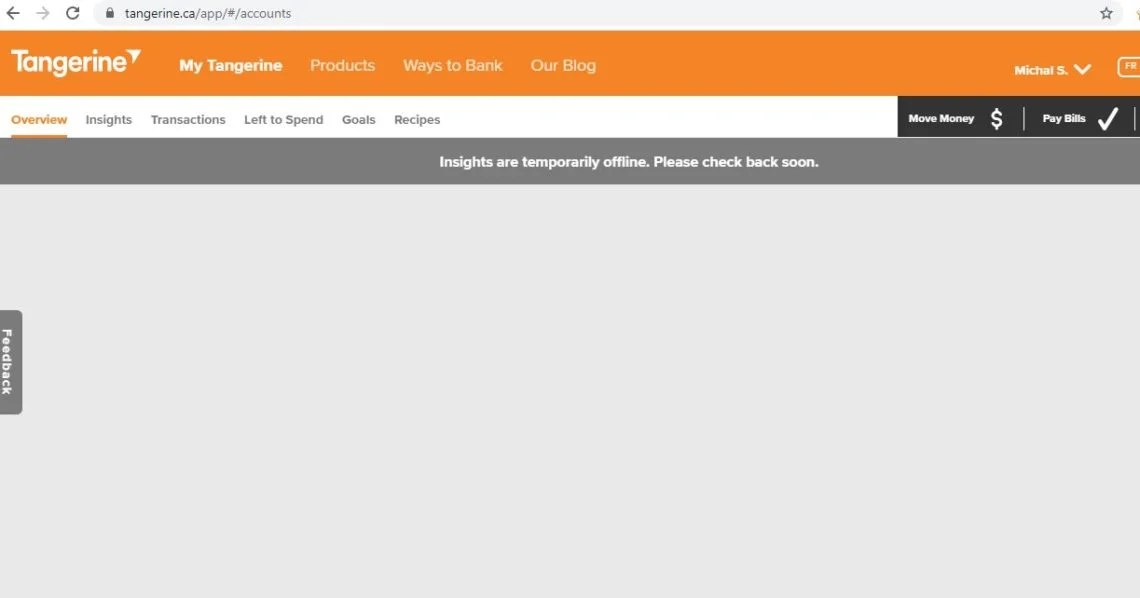The image size is (1140, 598).
Task: Click the browser forward arrow
Action: tap(43, 13)
